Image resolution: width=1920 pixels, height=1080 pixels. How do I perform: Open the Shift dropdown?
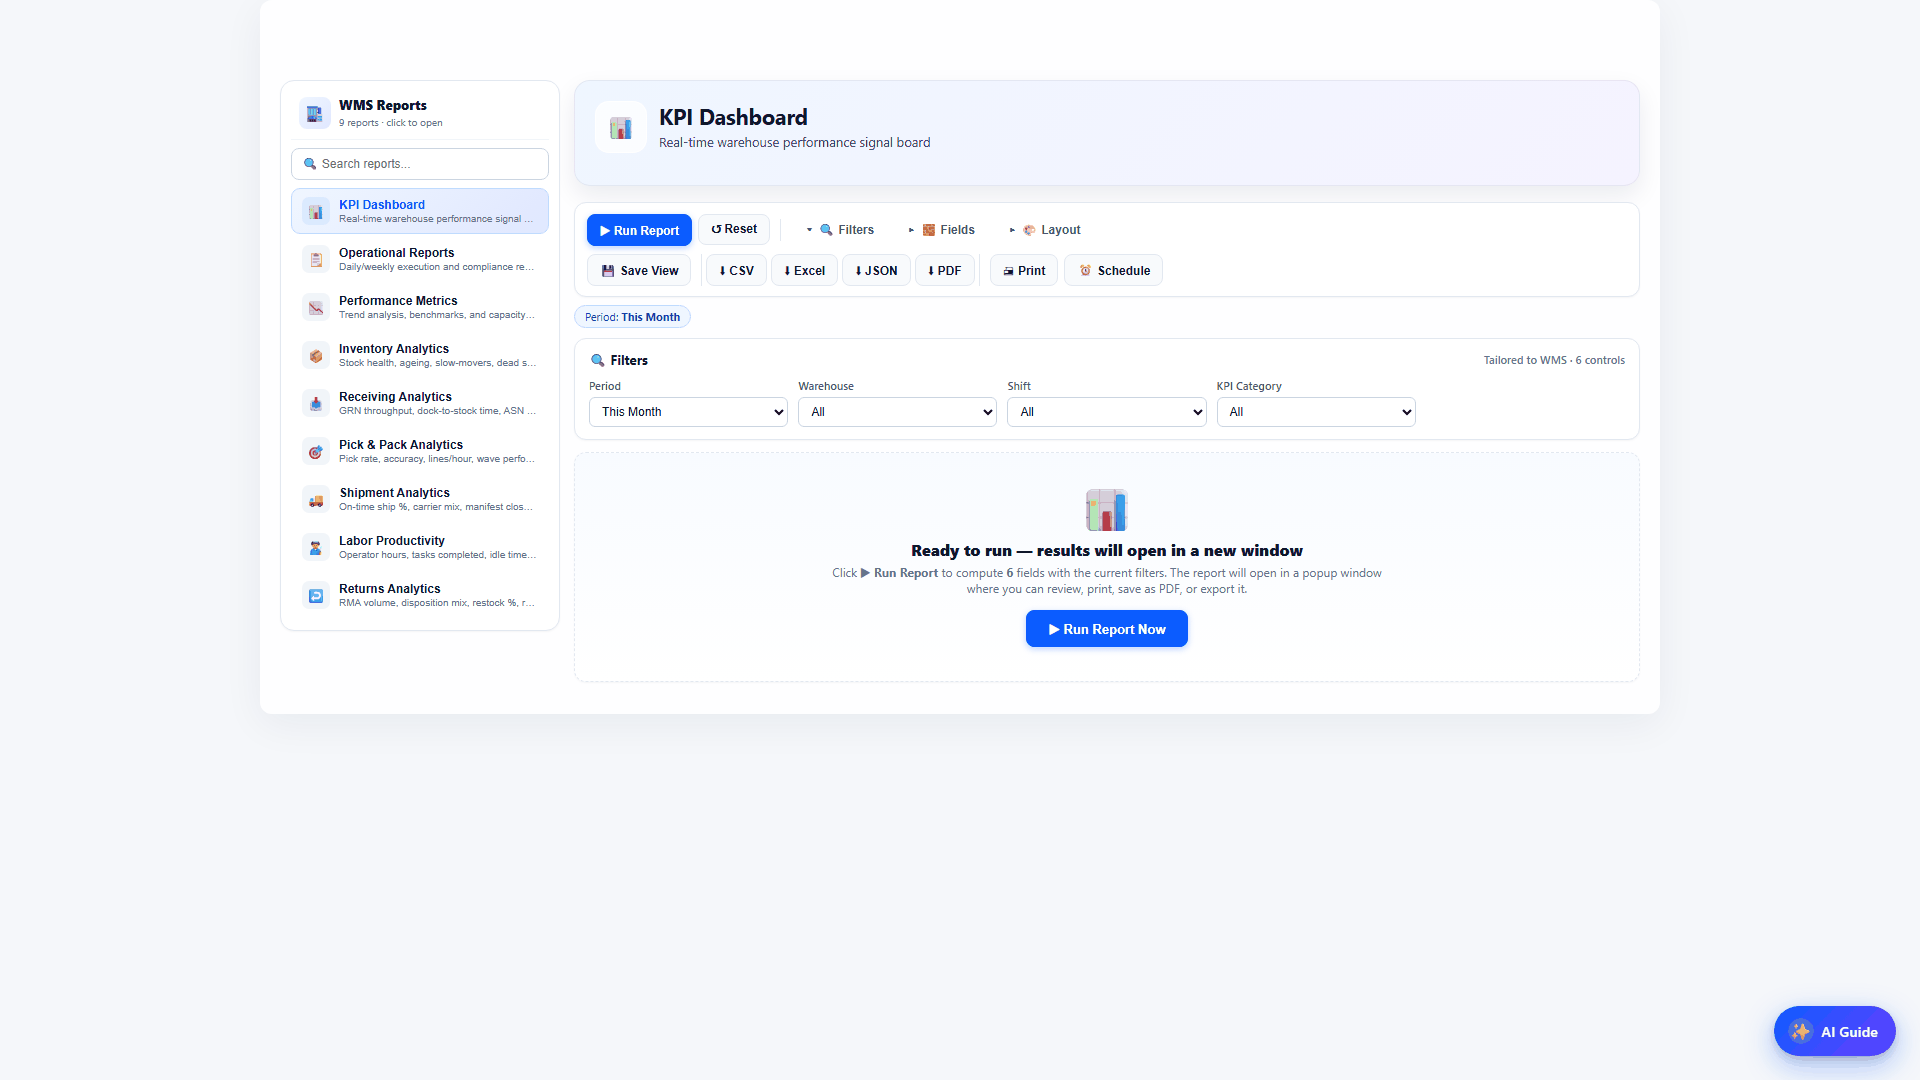[x=1106, y=412]
